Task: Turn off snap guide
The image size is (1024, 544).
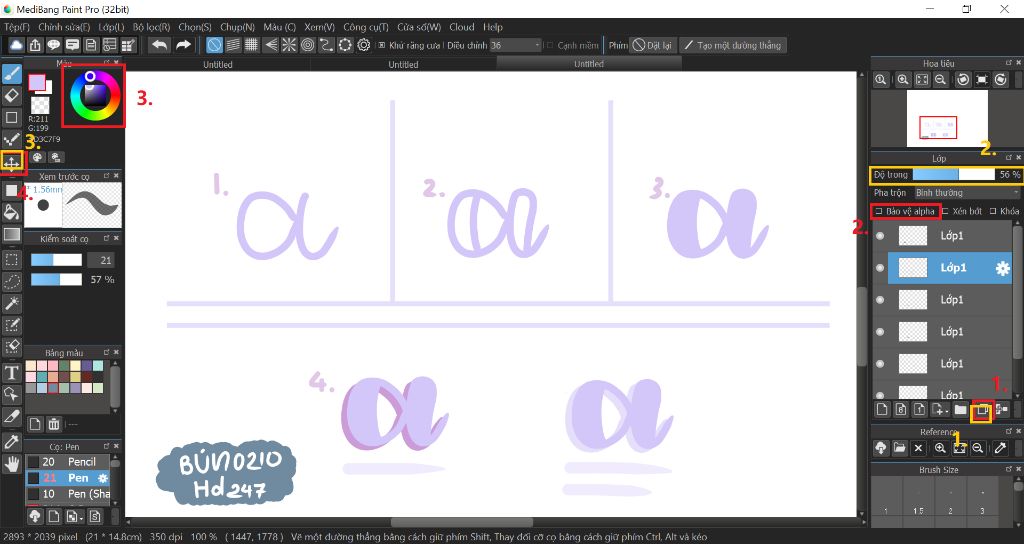Action: [x=214, y=45]
